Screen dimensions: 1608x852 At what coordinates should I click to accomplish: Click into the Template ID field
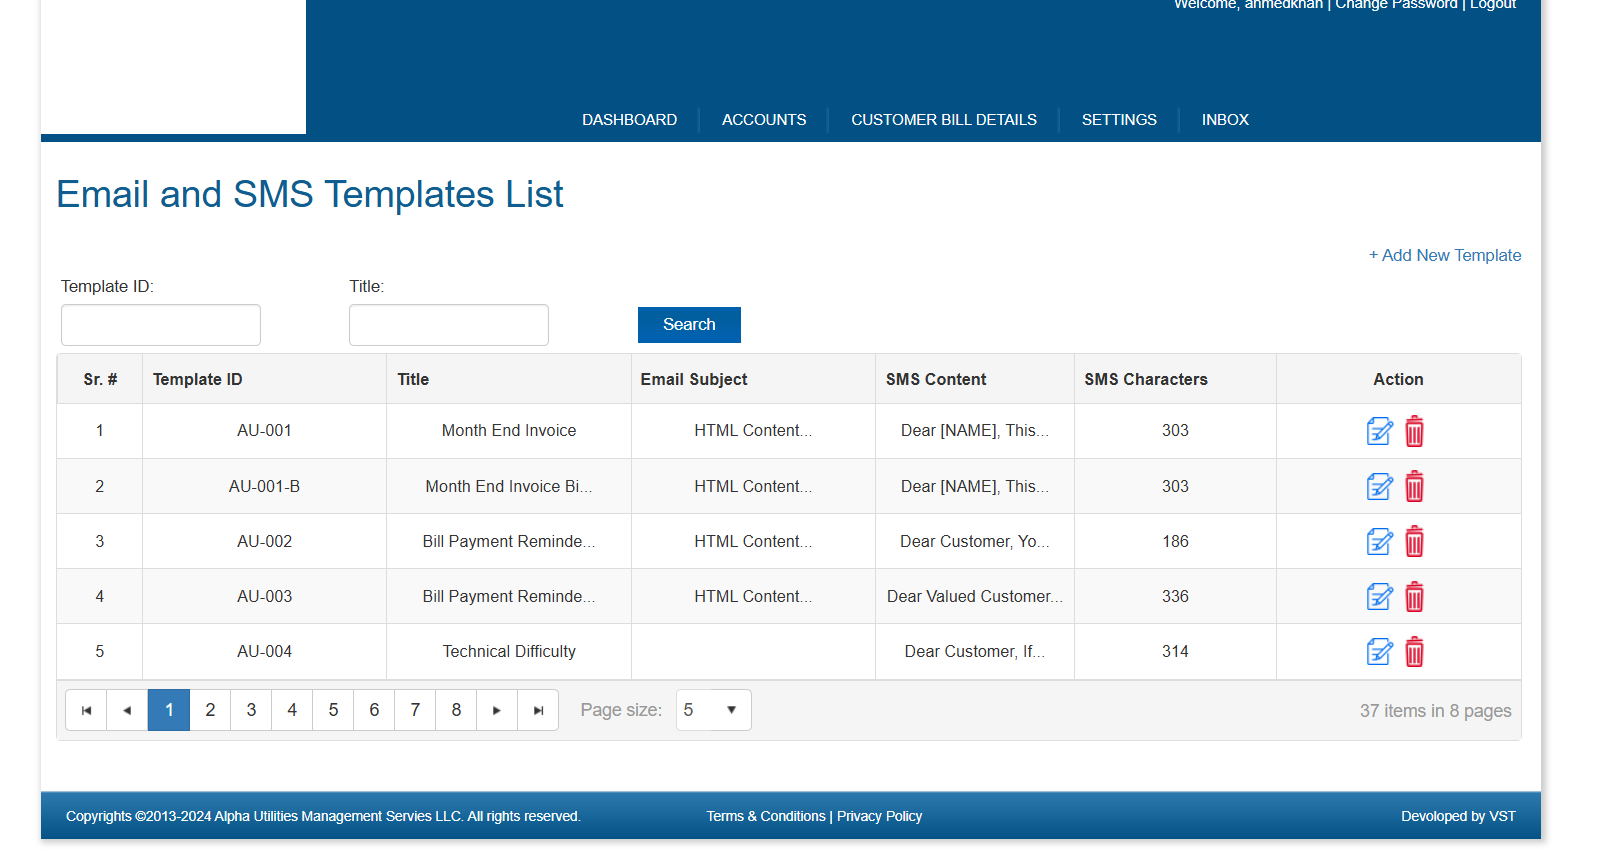[161, 325]
